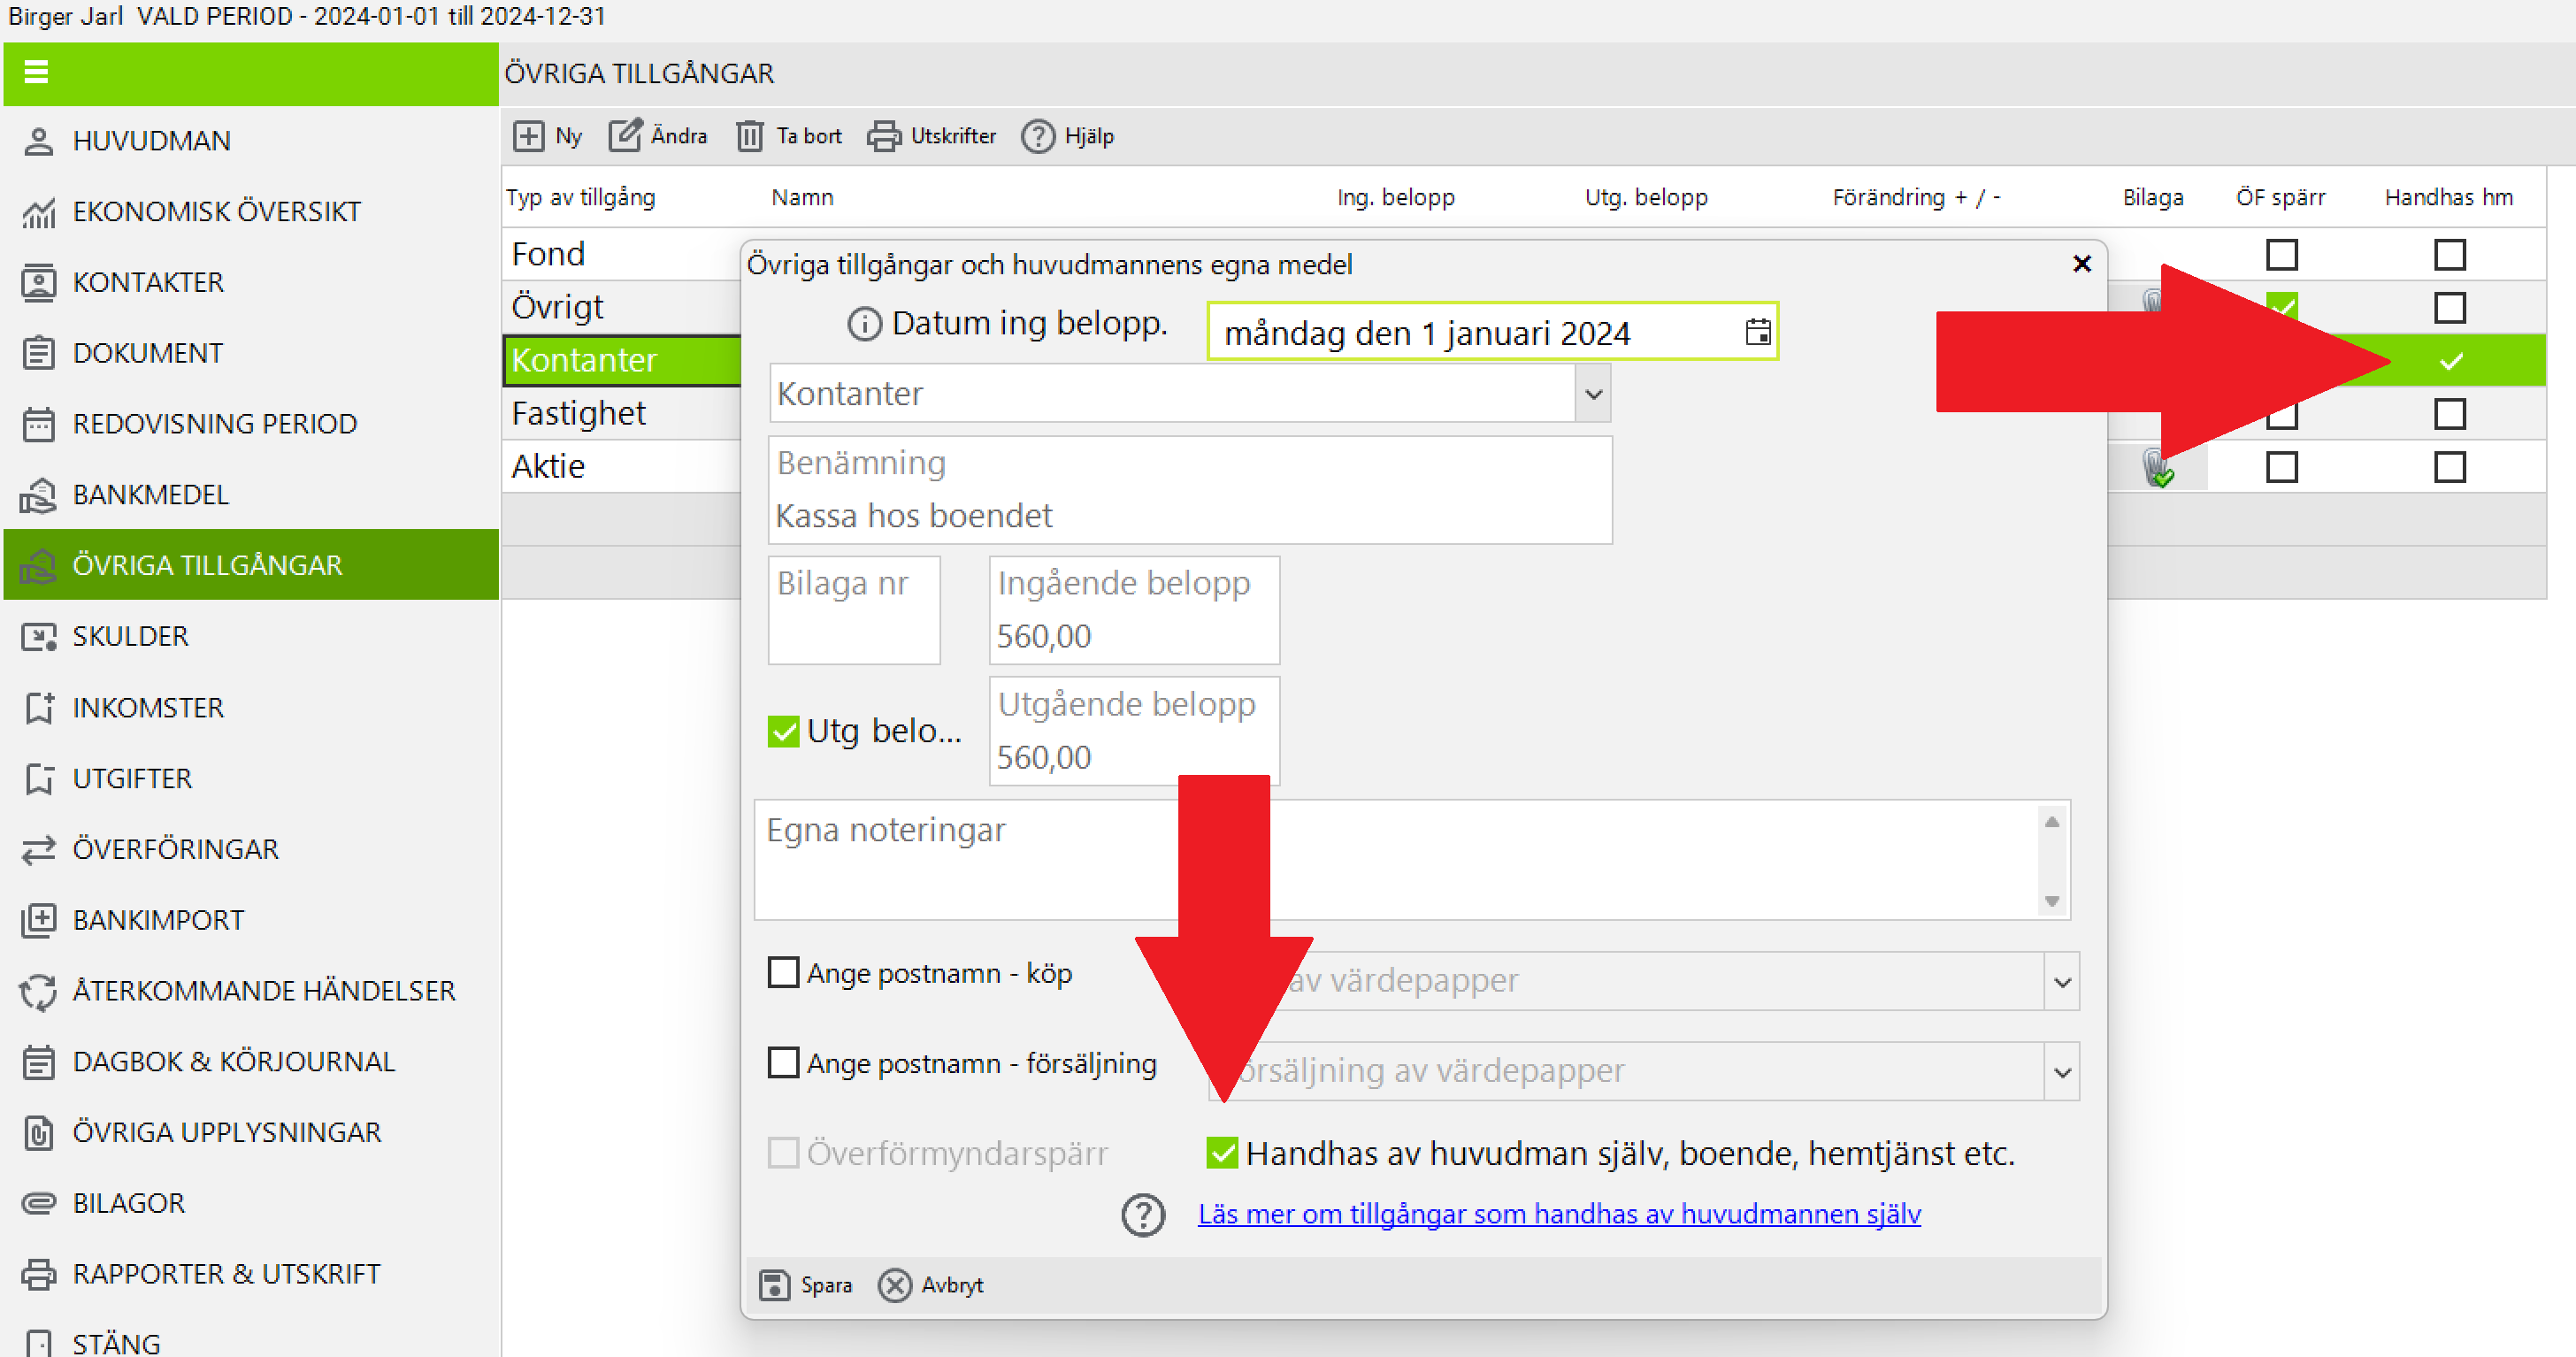This screenshot has height=1357, width=2576.
Task: Open the hamburger menu icon
Action: click(x=36, y=72)
